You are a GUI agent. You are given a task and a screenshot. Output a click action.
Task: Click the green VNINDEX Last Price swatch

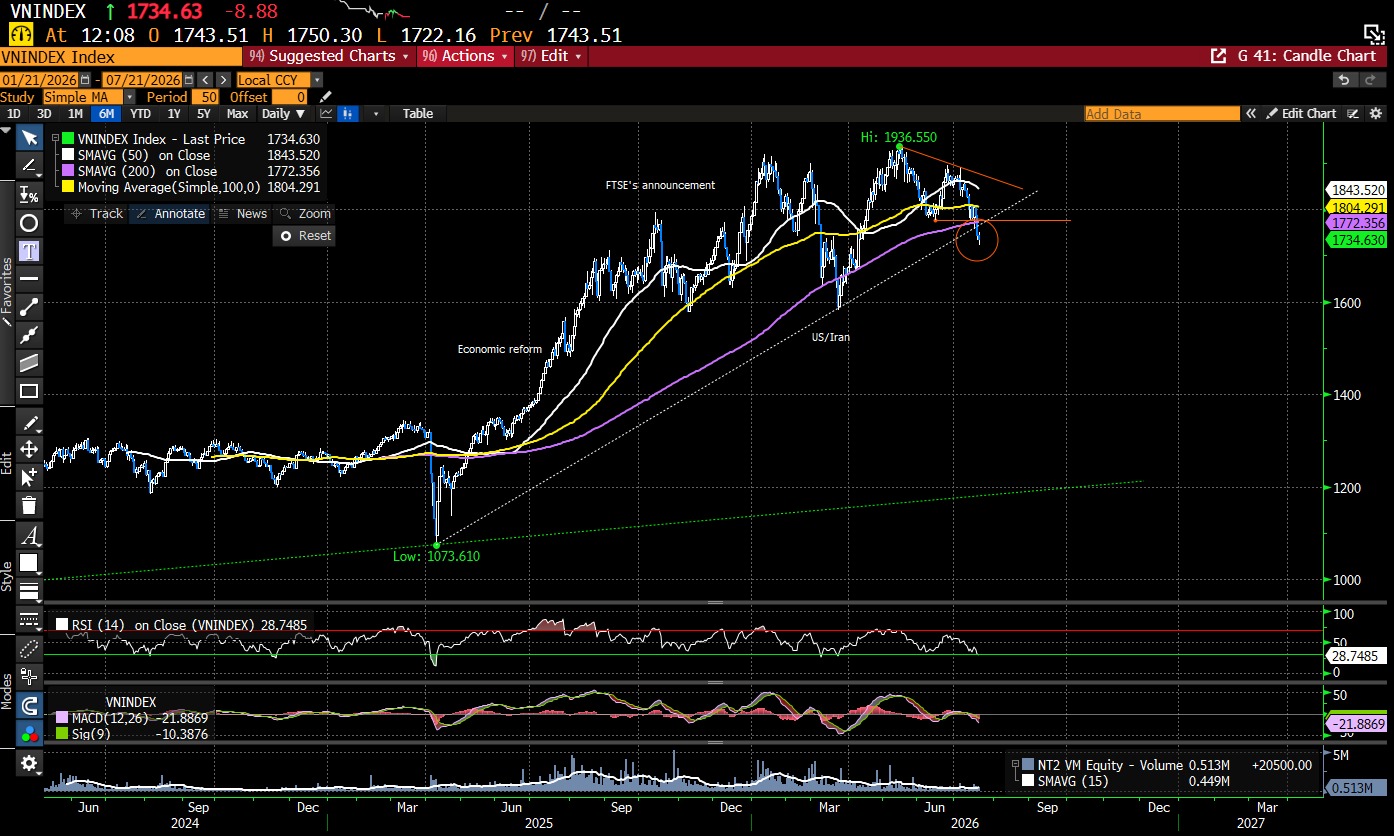coord(68,139)
